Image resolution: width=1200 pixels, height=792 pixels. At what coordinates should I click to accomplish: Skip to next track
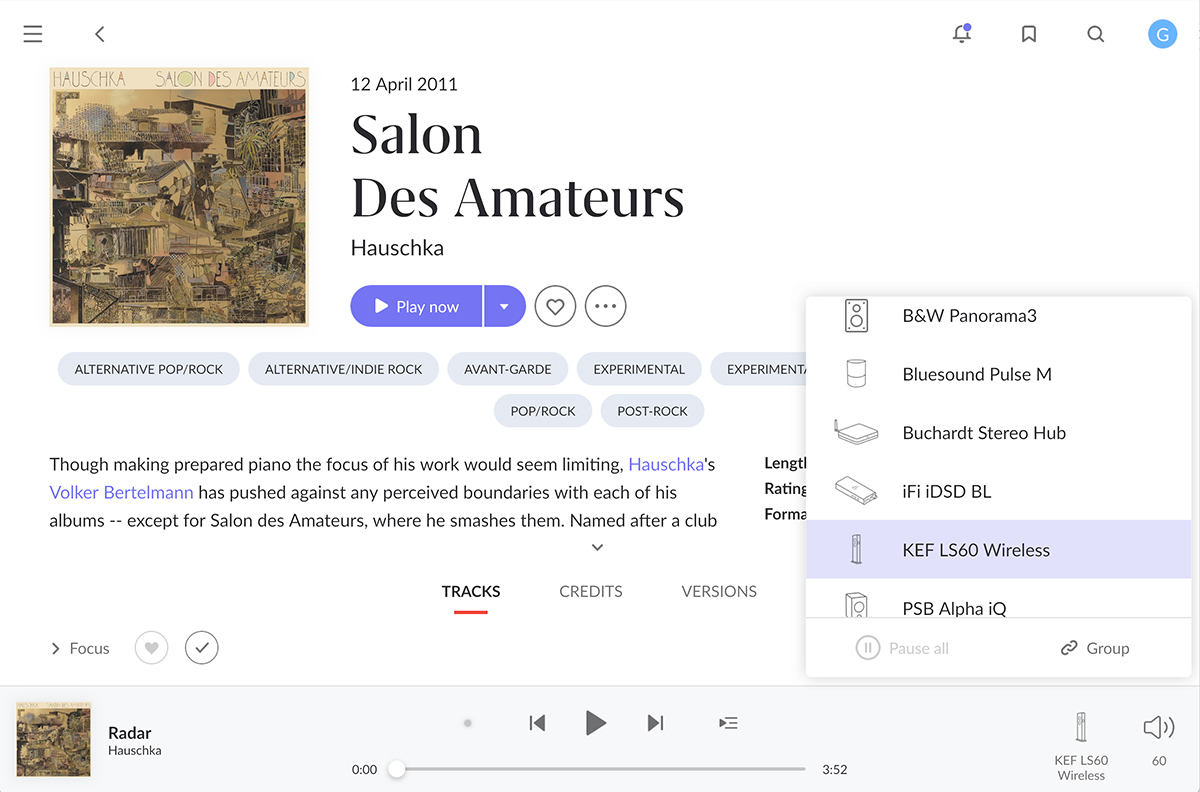coord(655,722)
